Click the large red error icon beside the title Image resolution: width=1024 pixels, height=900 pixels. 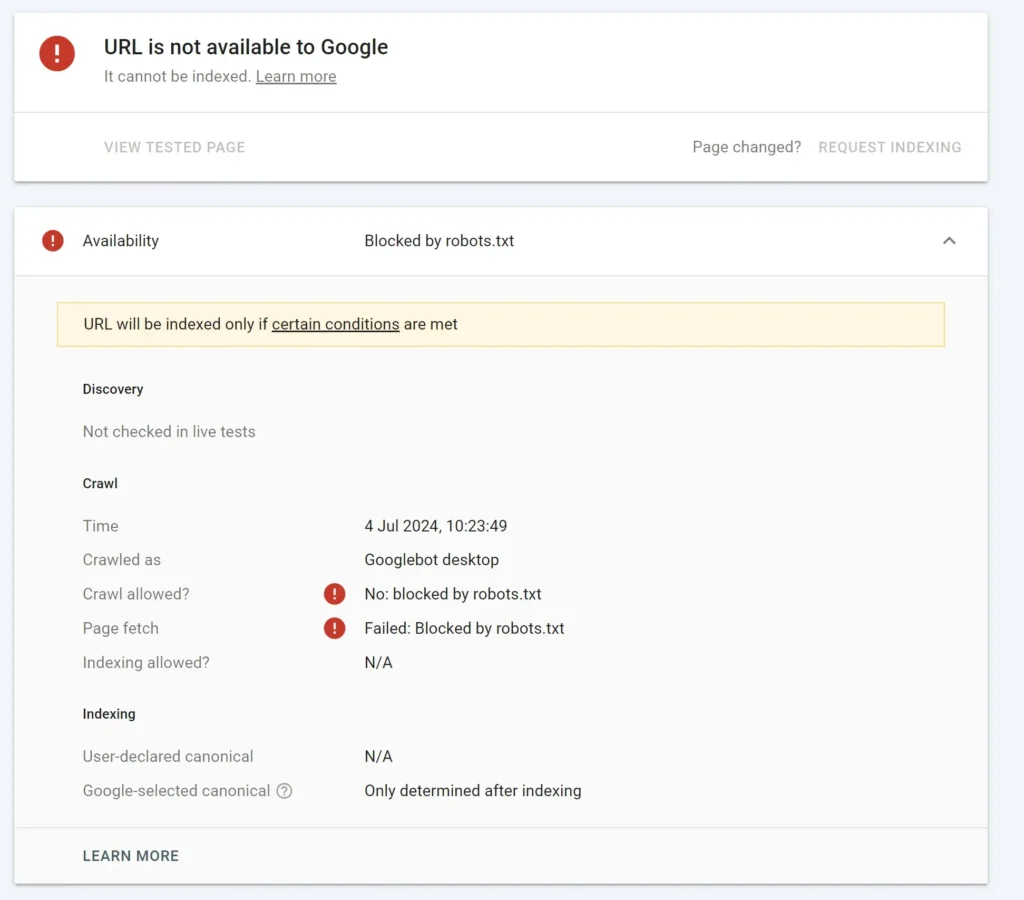57,53
